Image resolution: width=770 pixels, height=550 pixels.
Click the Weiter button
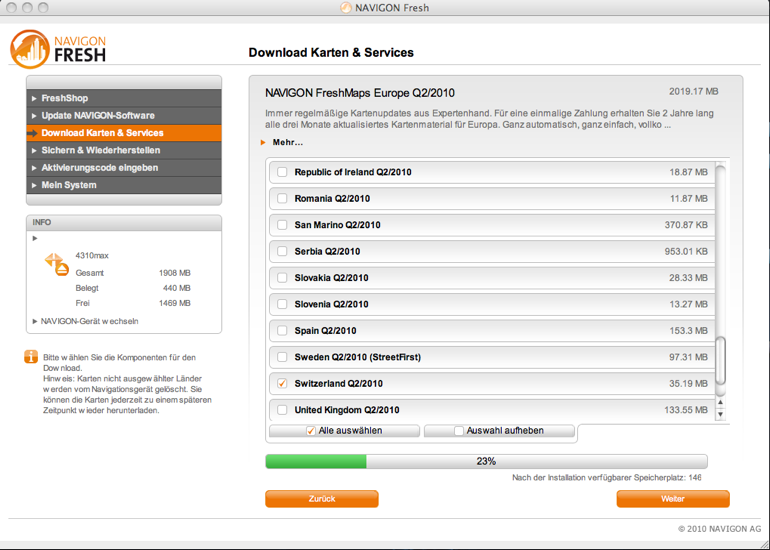pyautogui.click(x=673, y=499)
